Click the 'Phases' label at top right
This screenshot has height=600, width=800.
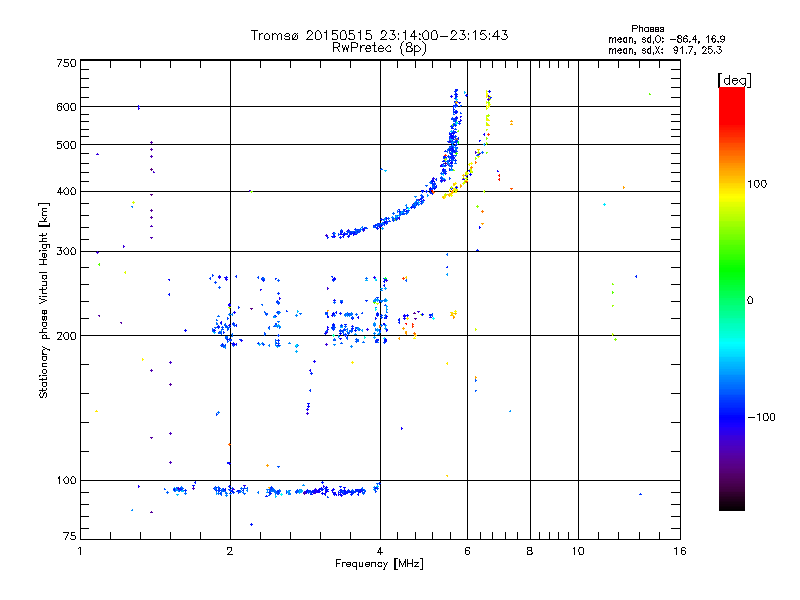(x=647, y=29)
